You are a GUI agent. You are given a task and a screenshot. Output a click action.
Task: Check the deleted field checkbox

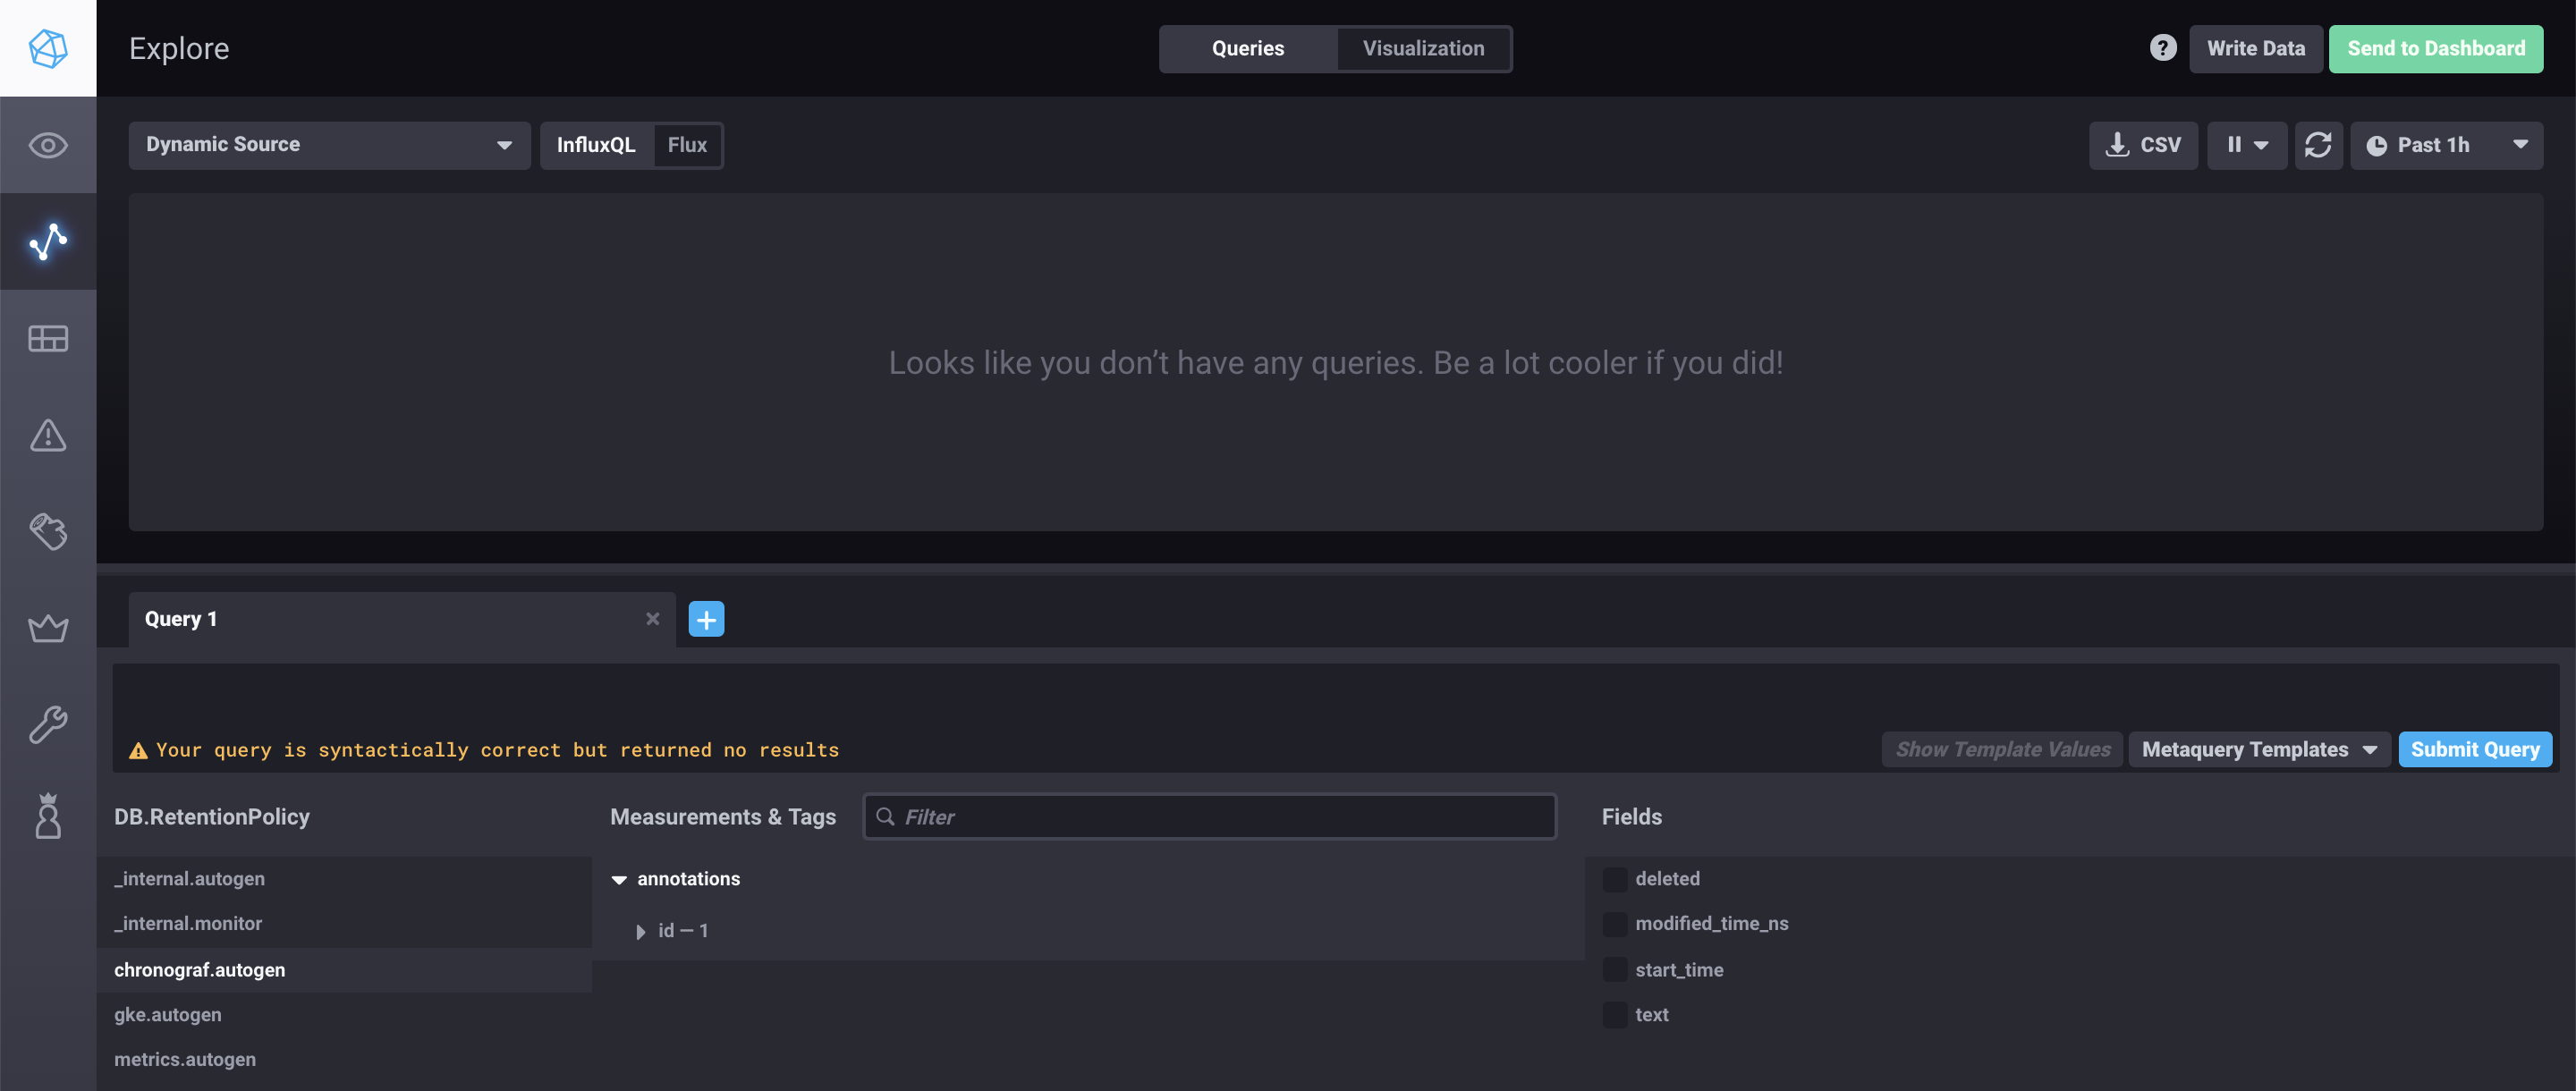point(1614,879)
